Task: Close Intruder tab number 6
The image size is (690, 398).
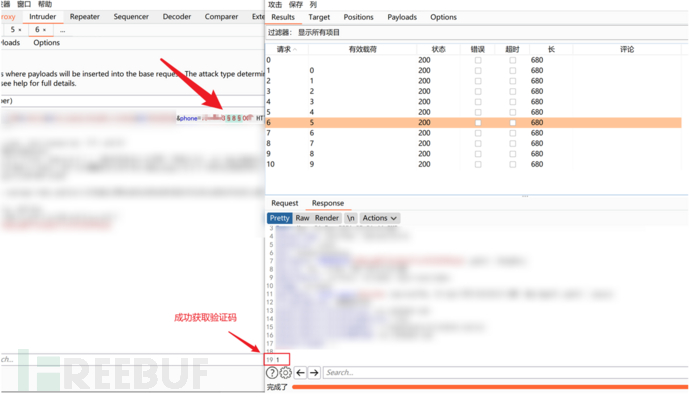Action: click(x=44, y=30)
